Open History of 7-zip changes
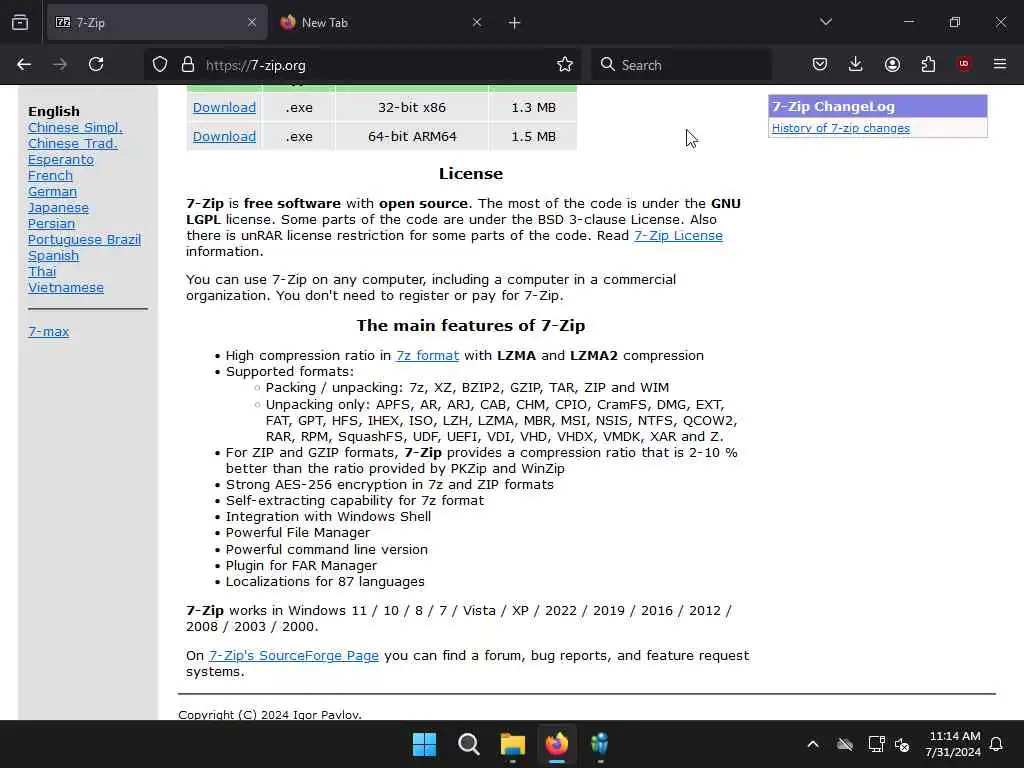 coord(840,128)
